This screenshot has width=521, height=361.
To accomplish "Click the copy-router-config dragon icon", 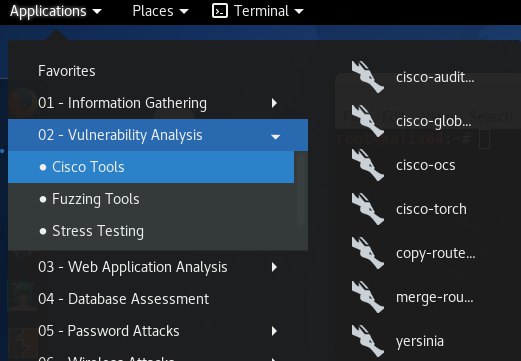I will [x=368, y=253].
